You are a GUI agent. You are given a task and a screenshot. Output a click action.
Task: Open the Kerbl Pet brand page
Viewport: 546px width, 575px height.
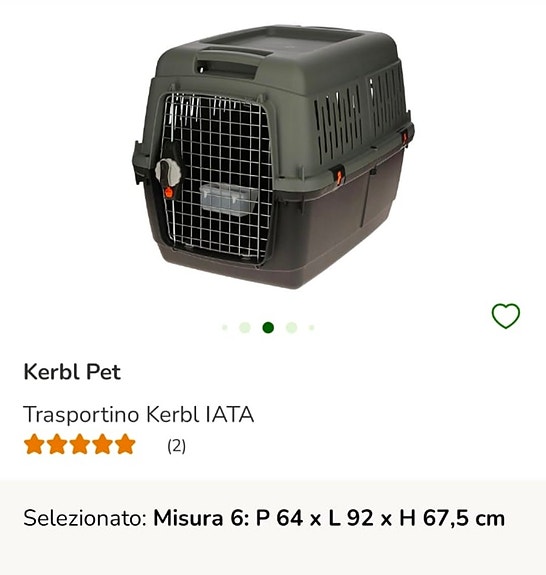pos(72,372)
